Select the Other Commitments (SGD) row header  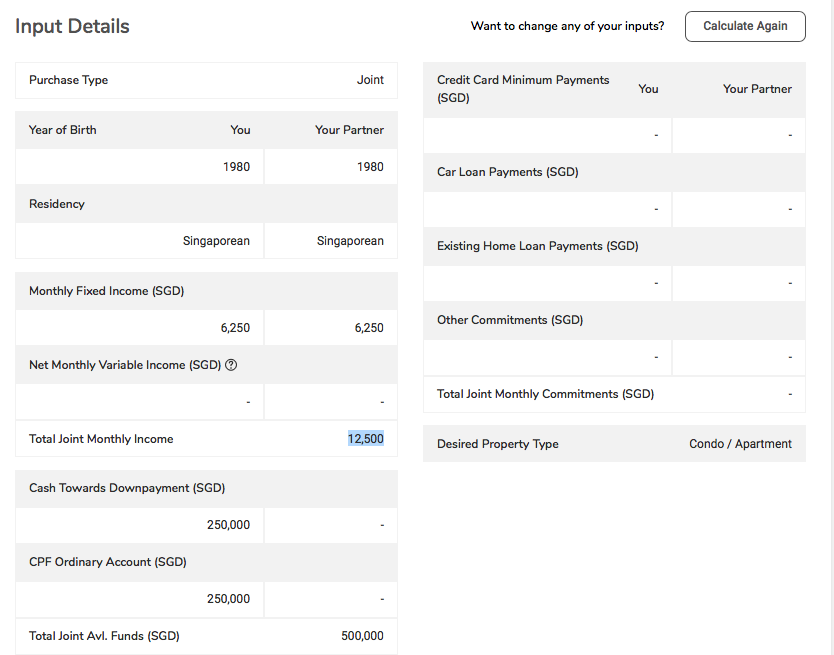coord(510,320)
